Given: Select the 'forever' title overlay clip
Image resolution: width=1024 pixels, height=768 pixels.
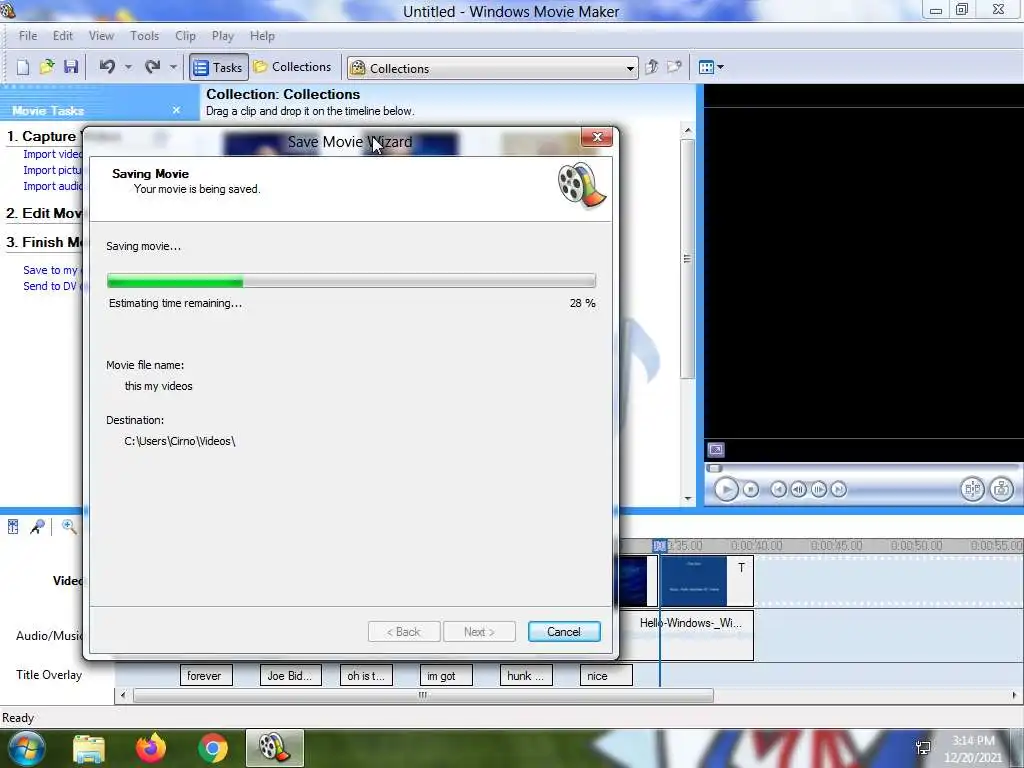Looking at the screenshot, I should (x=206, y=676).
